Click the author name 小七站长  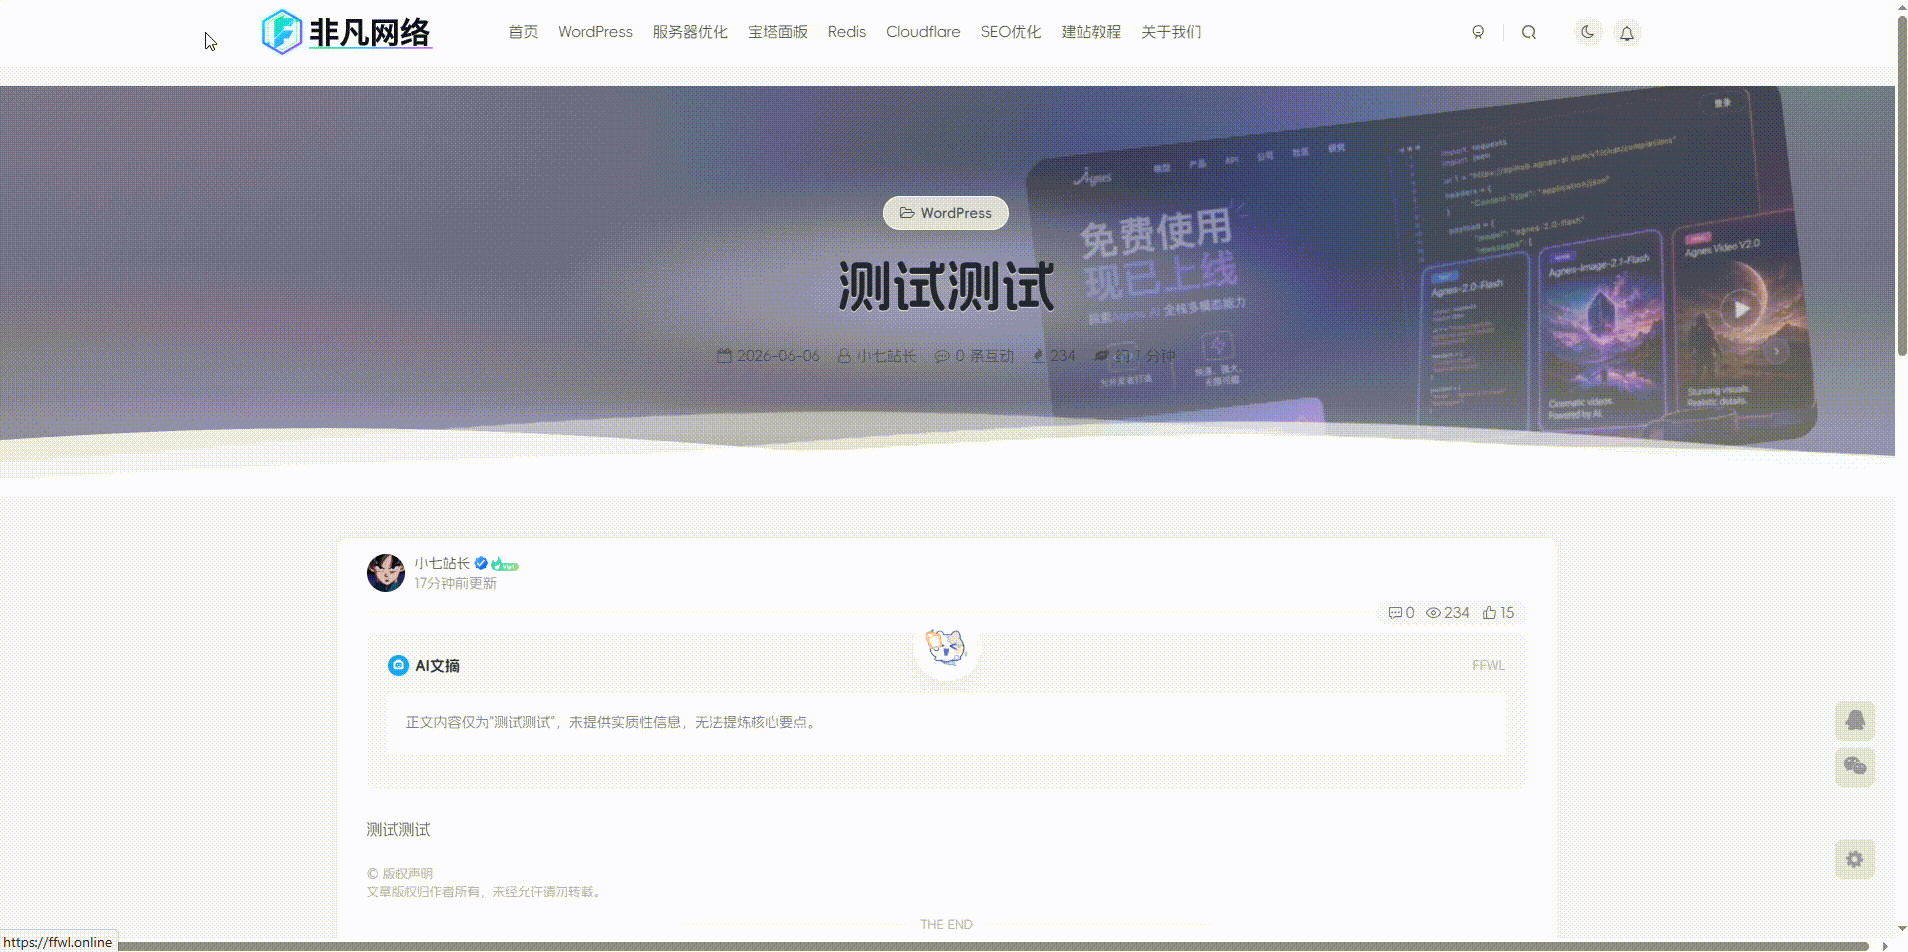coord(442,564)
